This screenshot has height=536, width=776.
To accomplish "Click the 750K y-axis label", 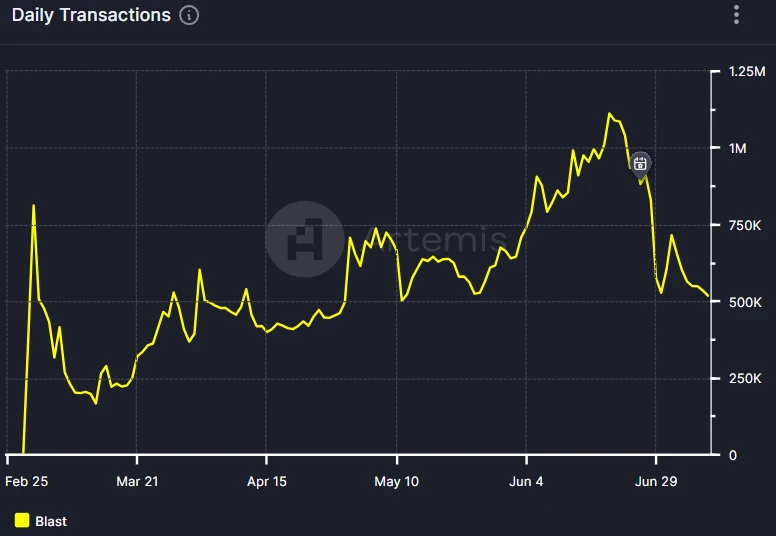I will click(x=746, y=226).
